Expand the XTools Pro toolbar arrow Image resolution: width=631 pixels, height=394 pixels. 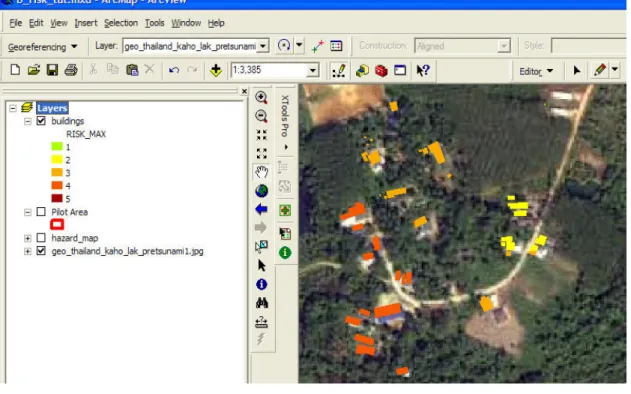click(286, 147)
